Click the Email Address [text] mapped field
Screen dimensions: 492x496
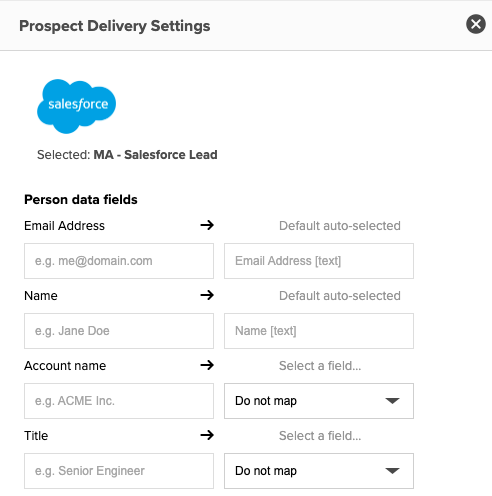click(x=319, y=261)
